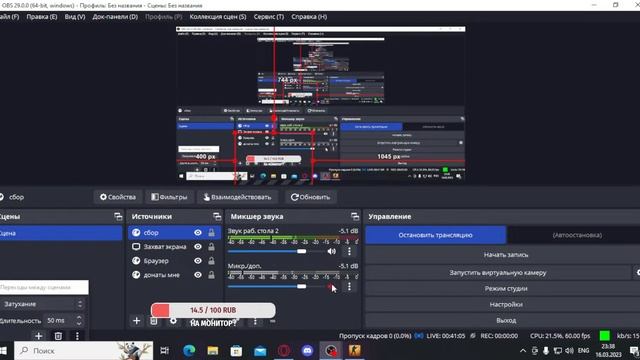Viewport: 640px width, 360px height.
Task: Open the Вид (V) menu
Action: click(75, 17)
